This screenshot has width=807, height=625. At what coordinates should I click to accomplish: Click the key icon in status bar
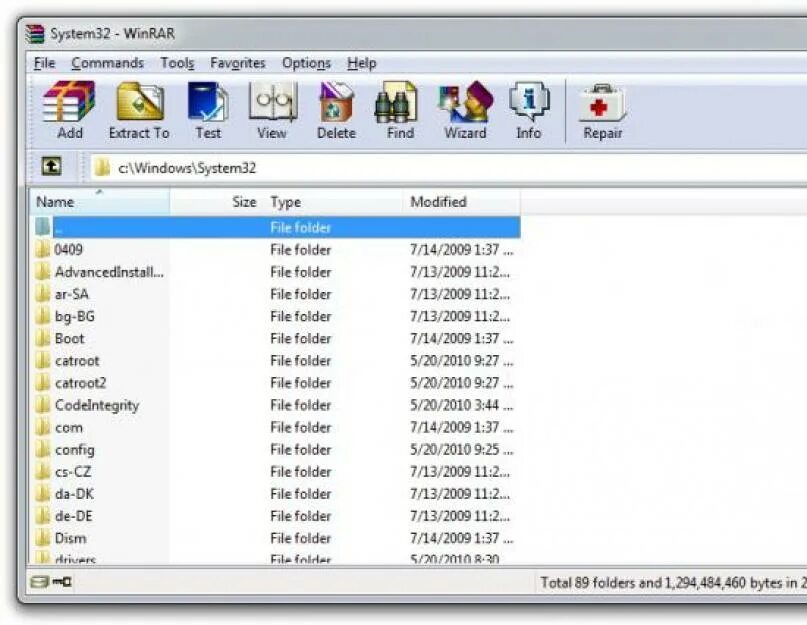62,582
